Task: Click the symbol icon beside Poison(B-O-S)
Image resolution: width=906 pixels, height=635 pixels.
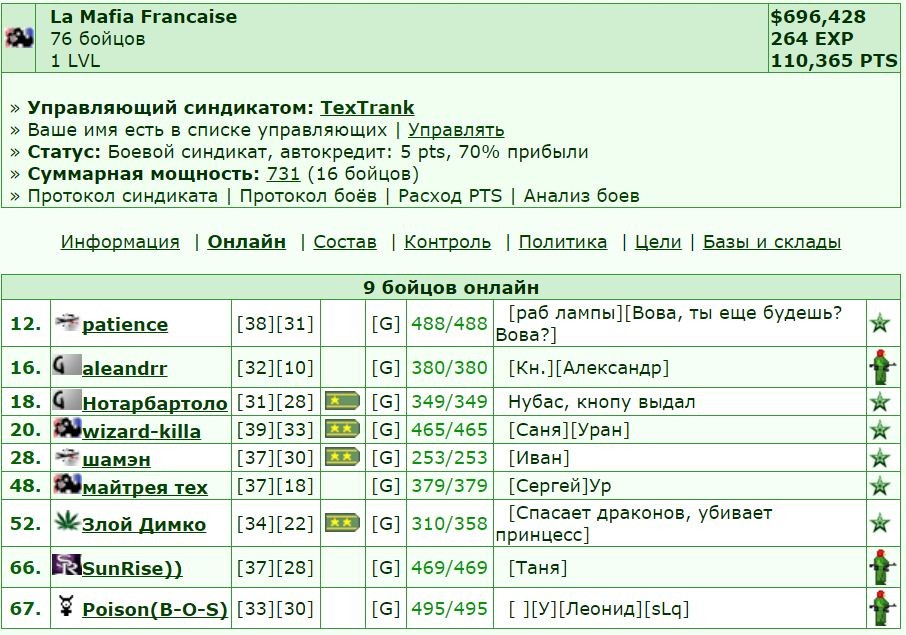Action: 66,606
